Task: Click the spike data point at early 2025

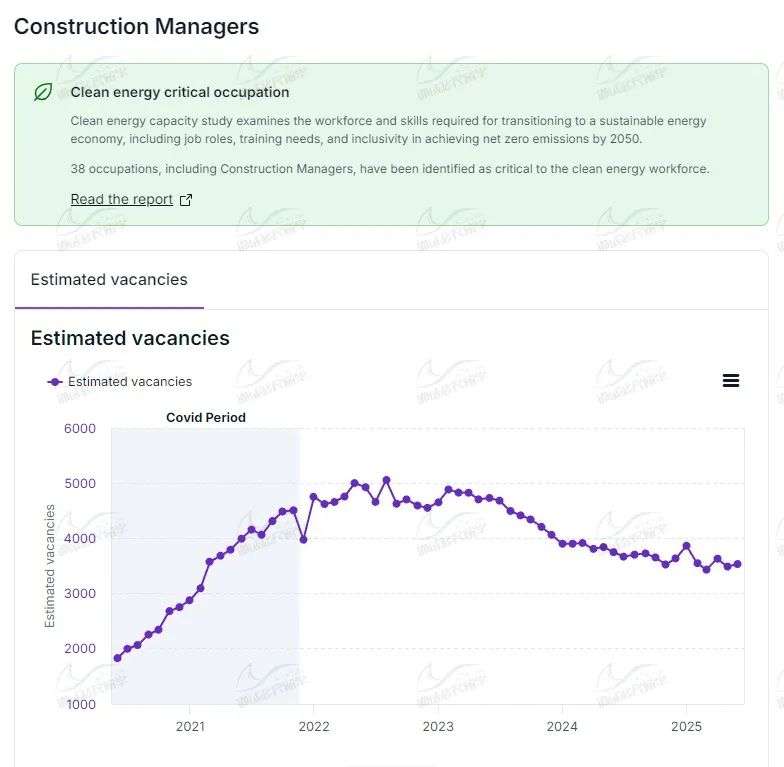Action: click(686, 546)
